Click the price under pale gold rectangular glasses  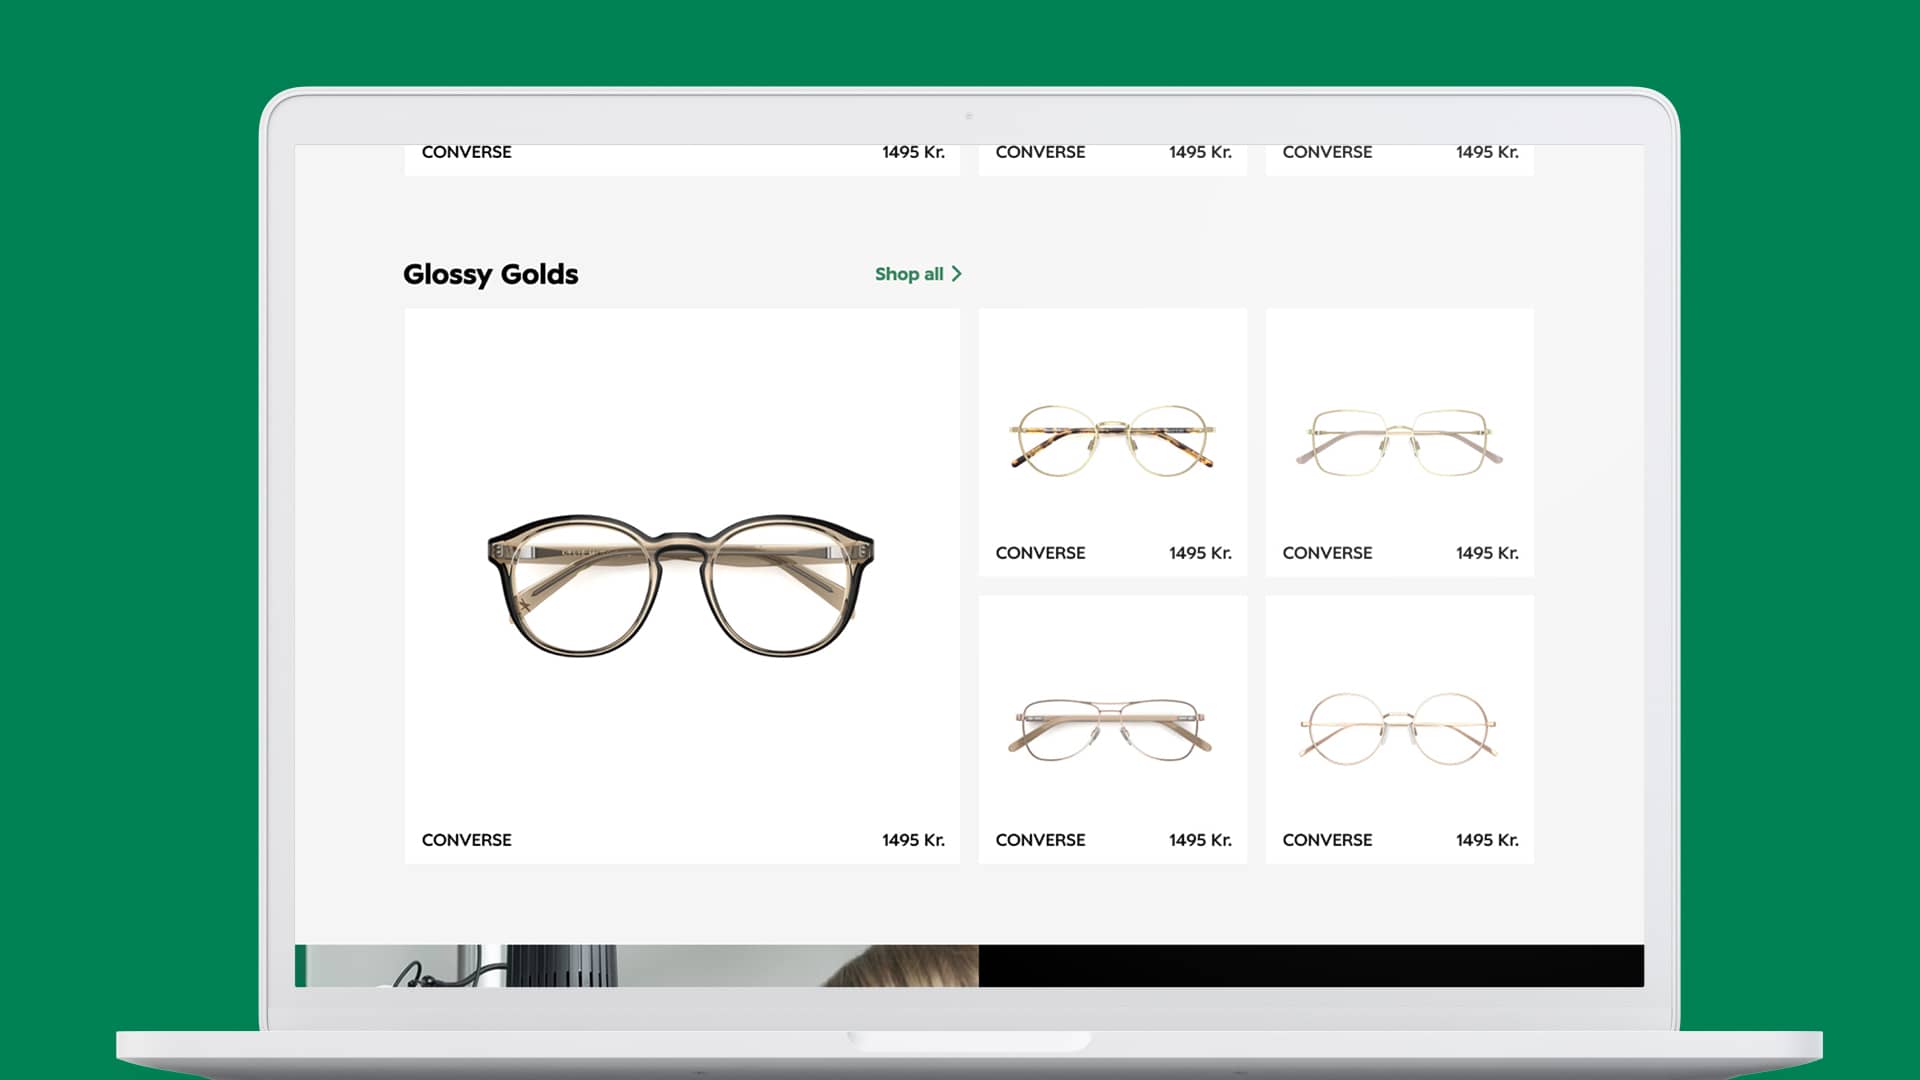(1487, 553)
